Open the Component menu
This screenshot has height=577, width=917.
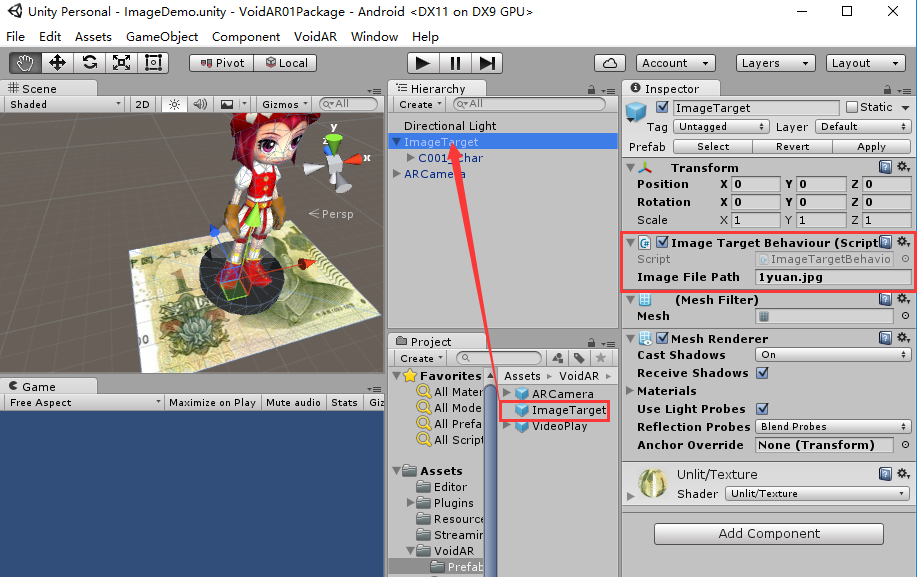[x=246, y=37]
